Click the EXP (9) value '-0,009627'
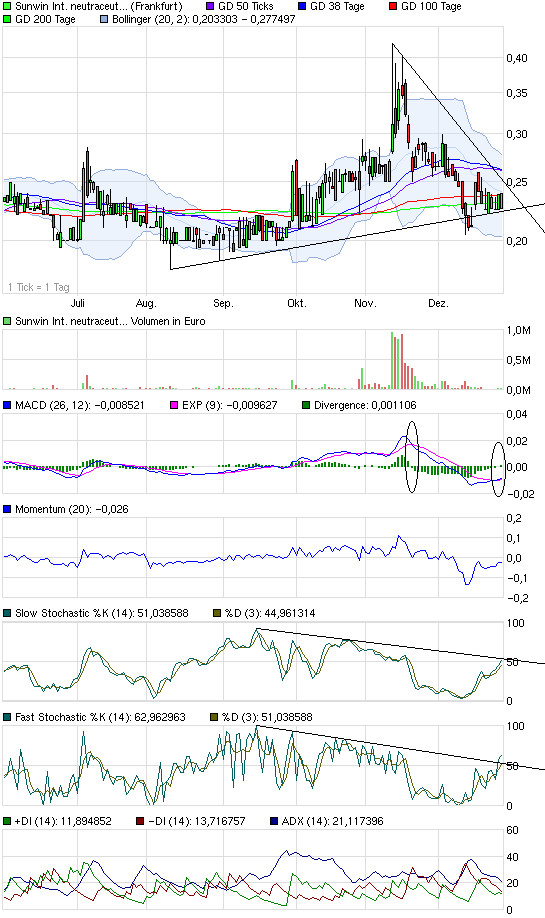 [x=253, y=405]
